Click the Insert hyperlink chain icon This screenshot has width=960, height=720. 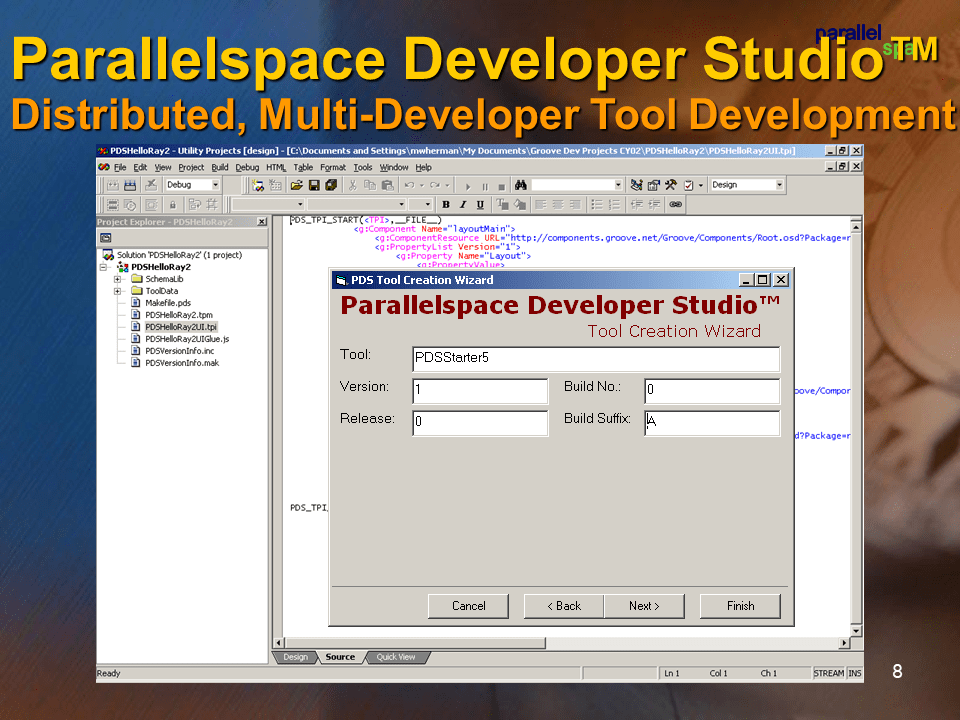point(675,204)
